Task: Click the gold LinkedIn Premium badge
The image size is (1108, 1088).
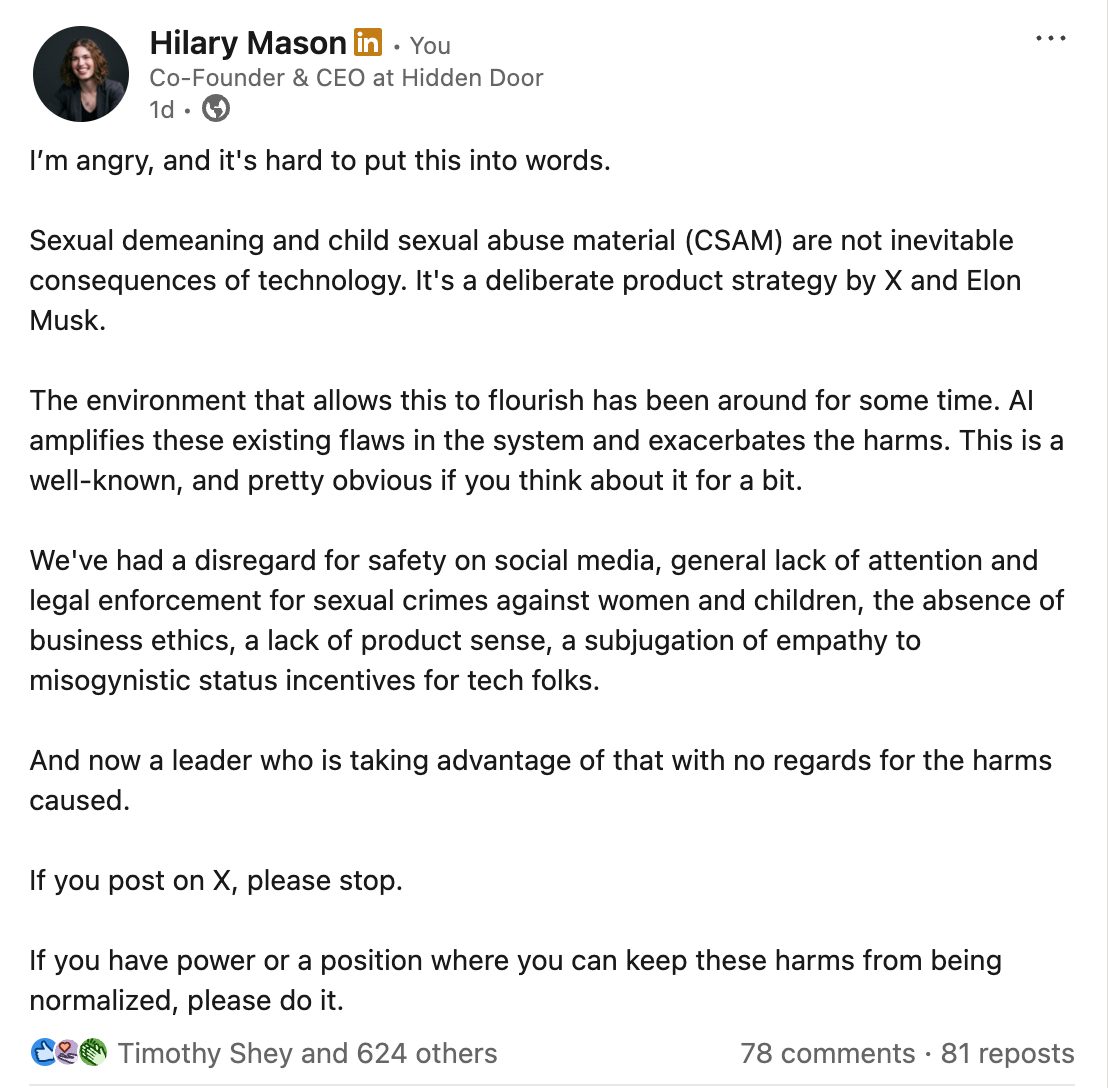Action: (368, 43)
